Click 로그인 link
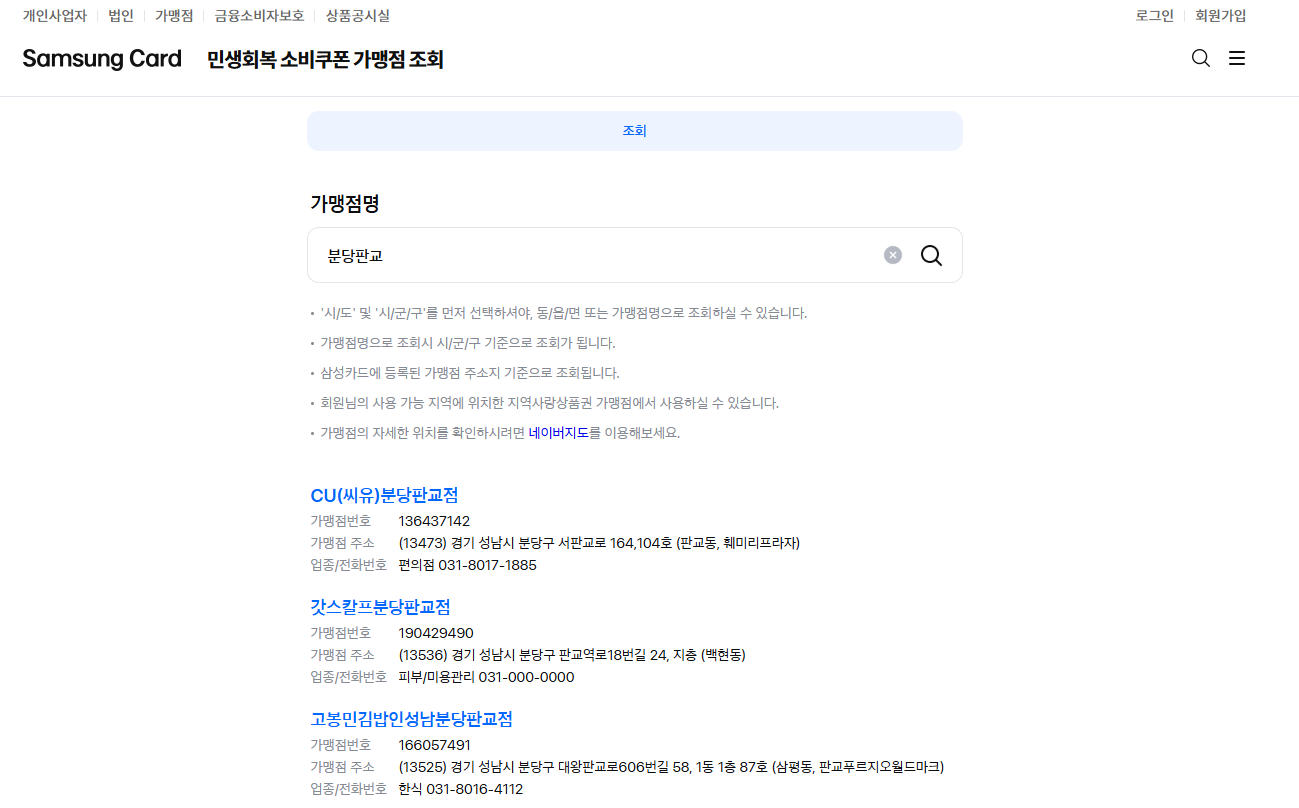 pyautogui.click(x=1155, y=16)
